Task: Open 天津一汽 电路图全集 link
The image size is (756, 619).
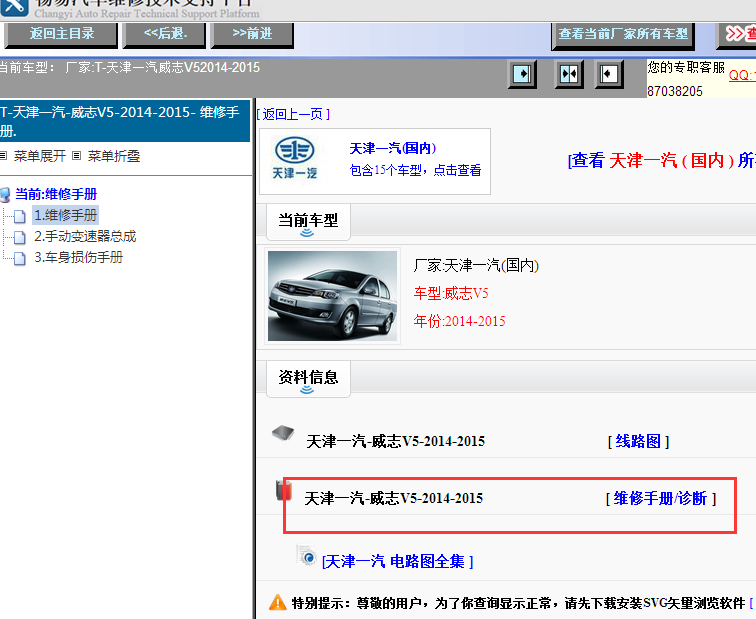Action: (398, 562)
